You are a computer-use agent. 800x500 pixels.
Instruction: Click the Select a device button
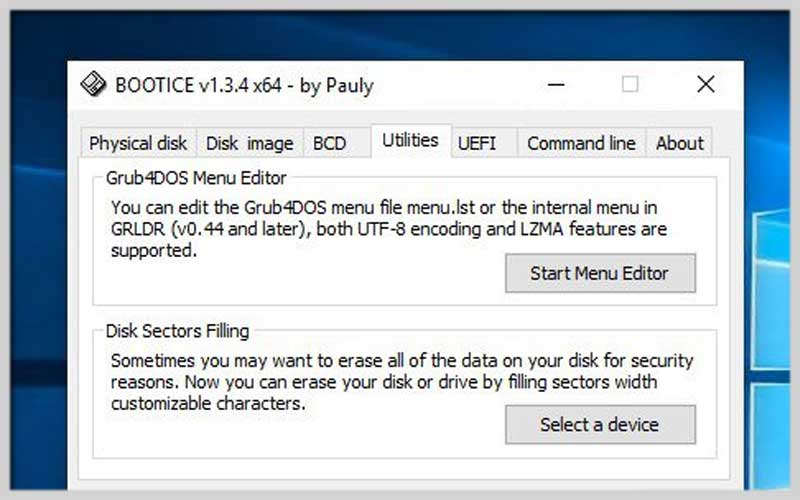pyautogui.click(x=600, y=424)
